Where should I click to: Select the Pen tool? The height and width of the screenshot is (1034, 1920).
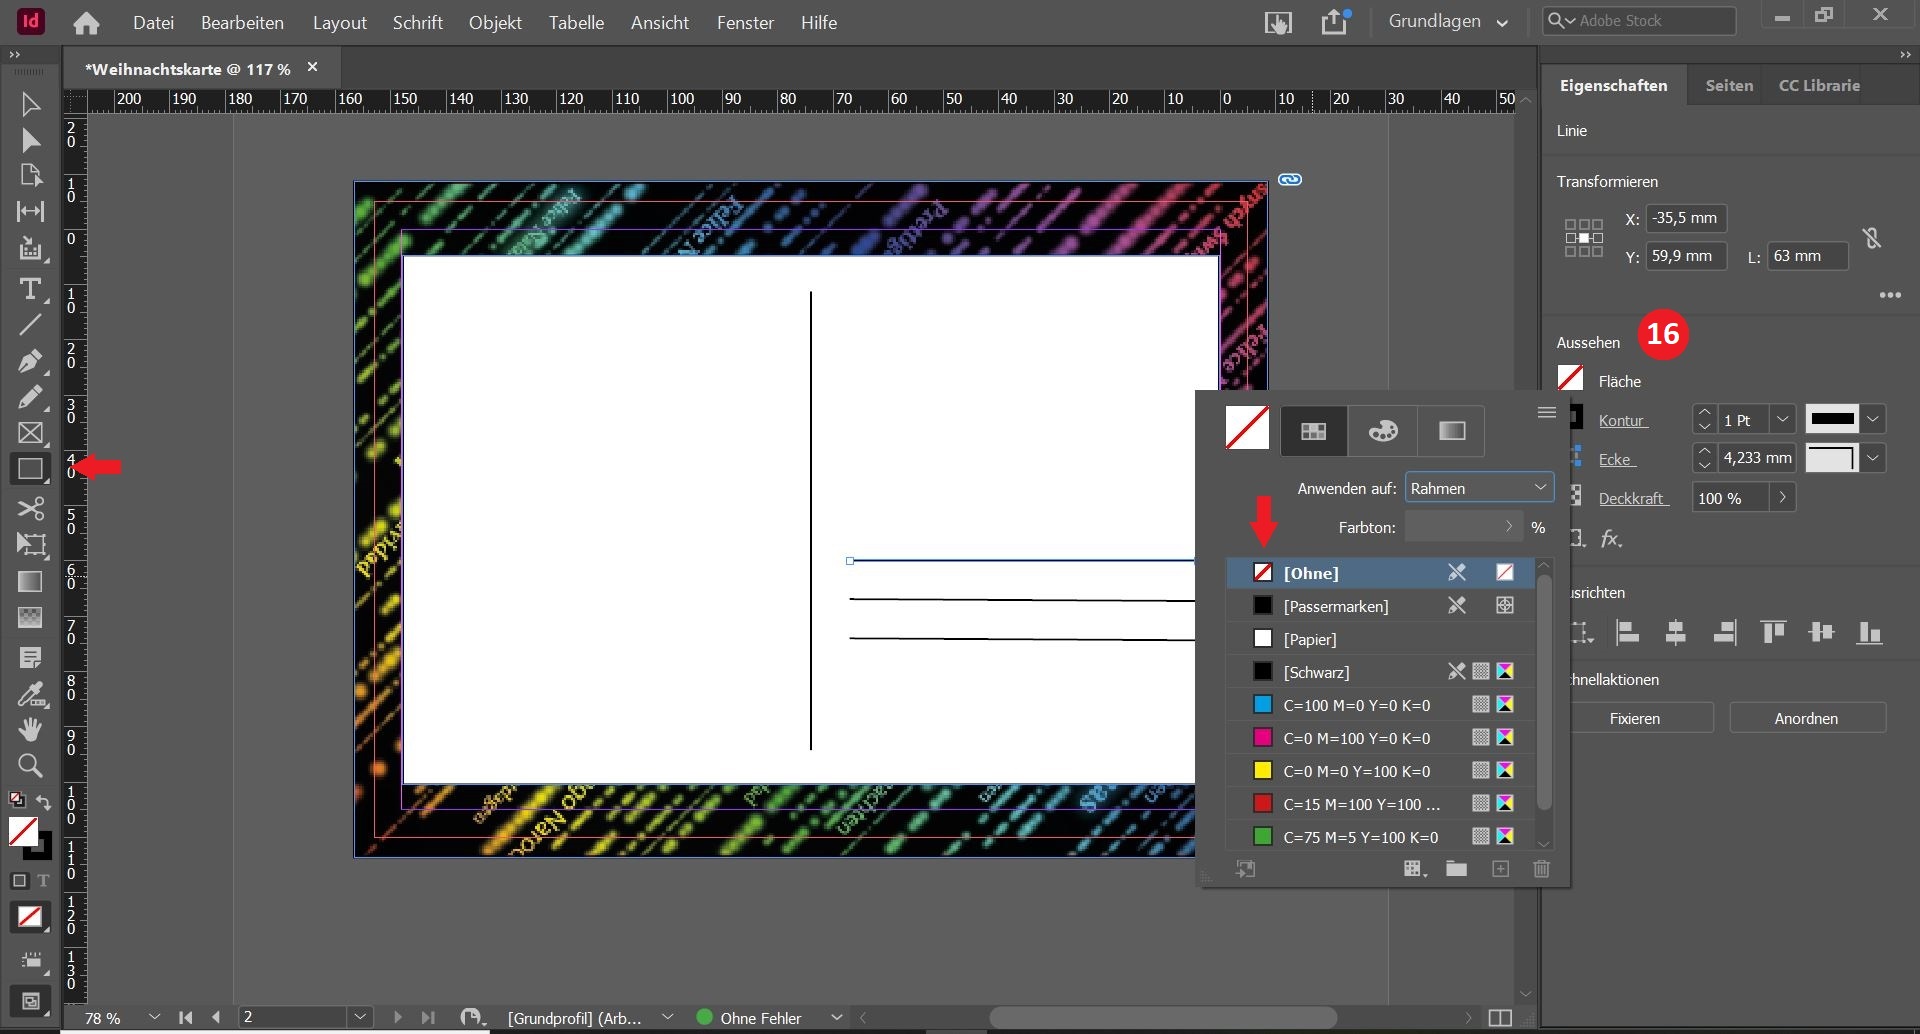pyautogui.click(x=30, y=360)
